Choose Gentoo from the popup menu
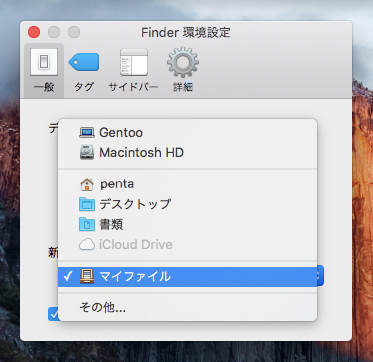This screenshot has width=373, height=362. click(187, 133)
